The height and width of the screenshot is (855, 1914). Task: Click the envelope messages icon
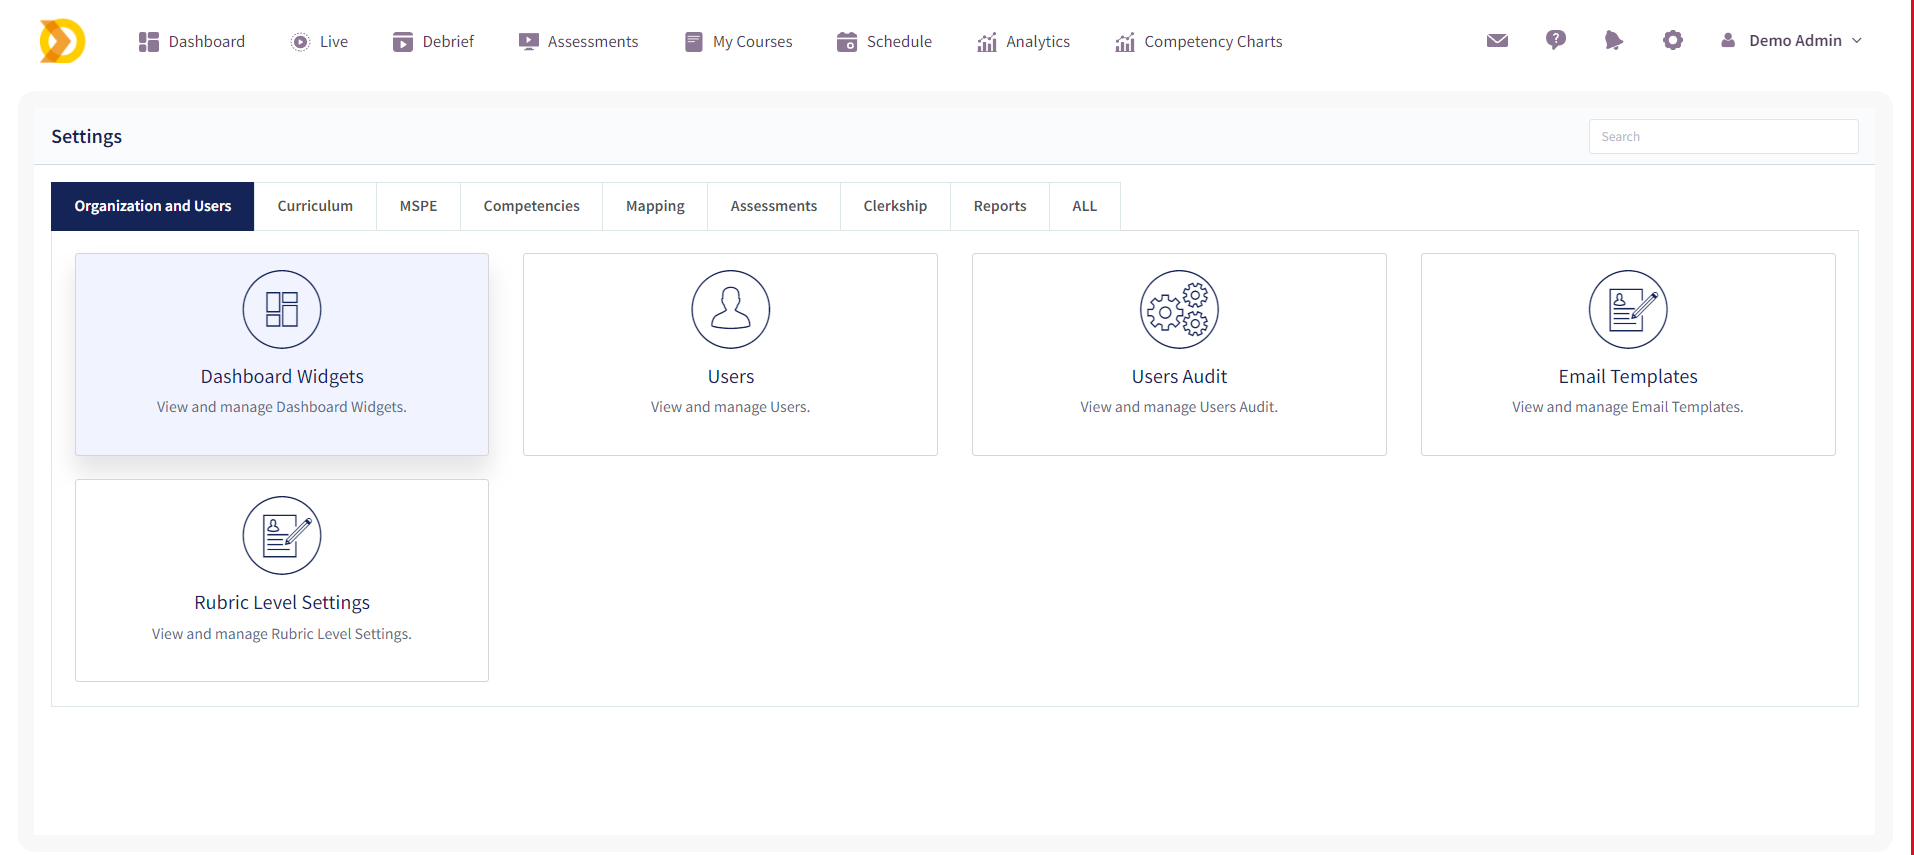1497,41
